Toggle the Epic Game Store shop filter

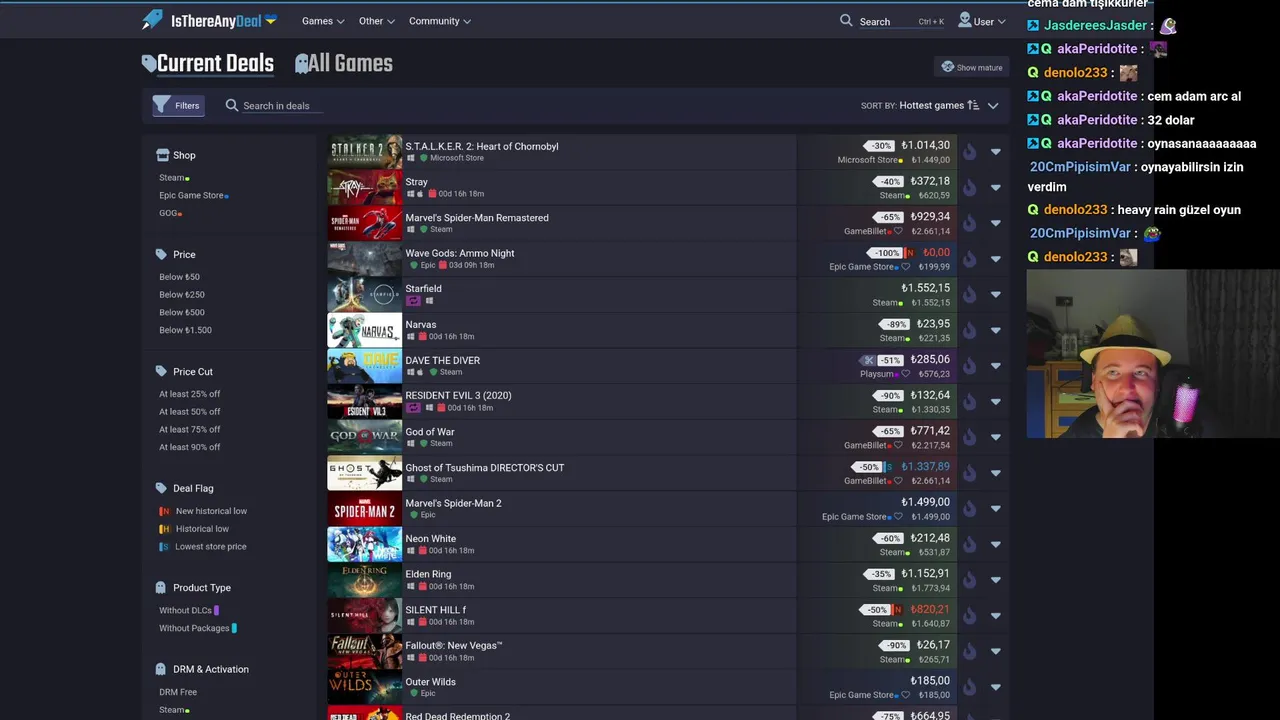tap(194, 196)
